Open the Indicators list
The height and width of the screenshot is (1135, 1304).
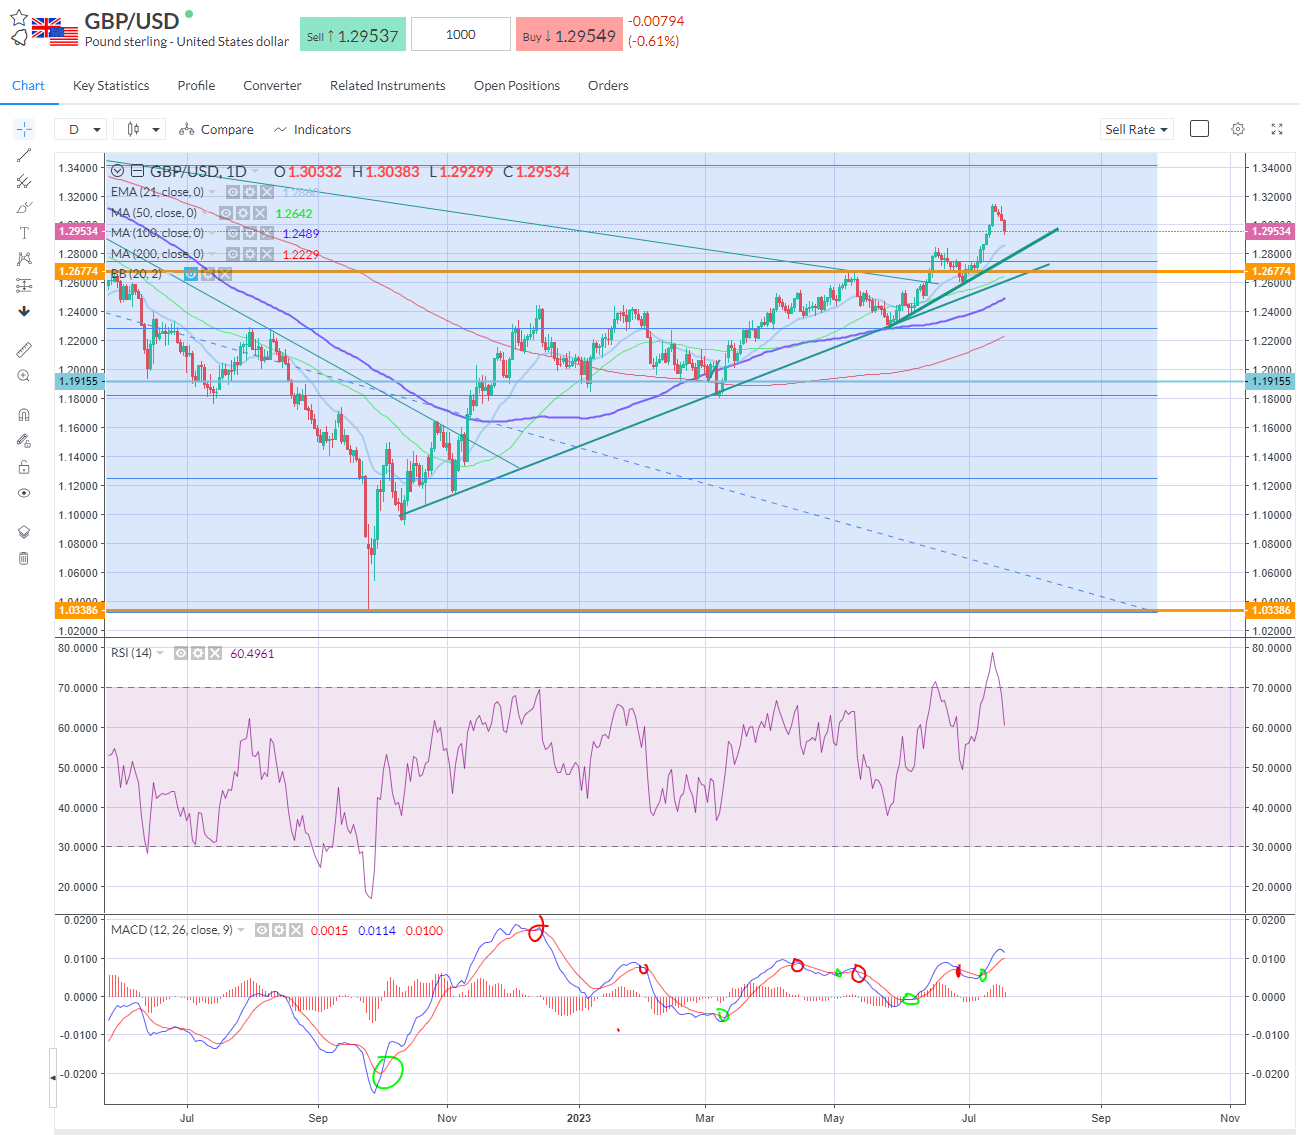[x=312, y=129]
